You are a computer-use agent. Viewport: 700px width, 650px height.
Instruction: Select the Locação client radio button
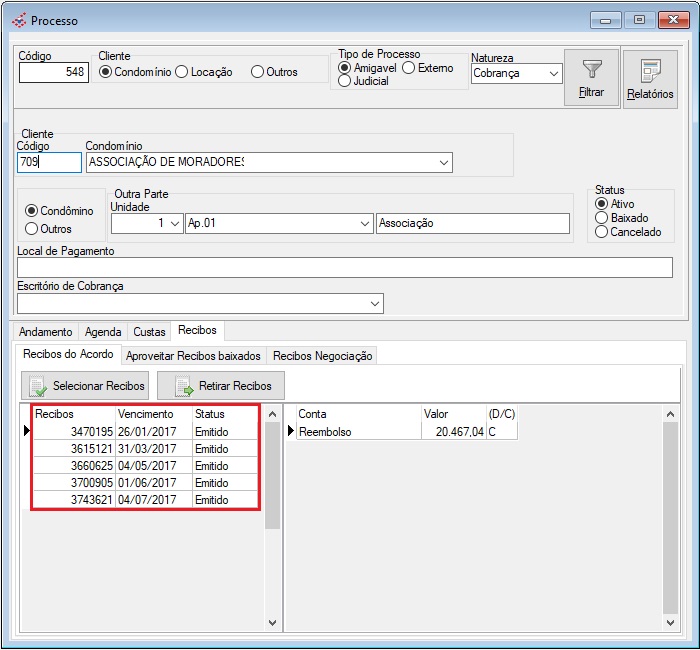point(182,72)
